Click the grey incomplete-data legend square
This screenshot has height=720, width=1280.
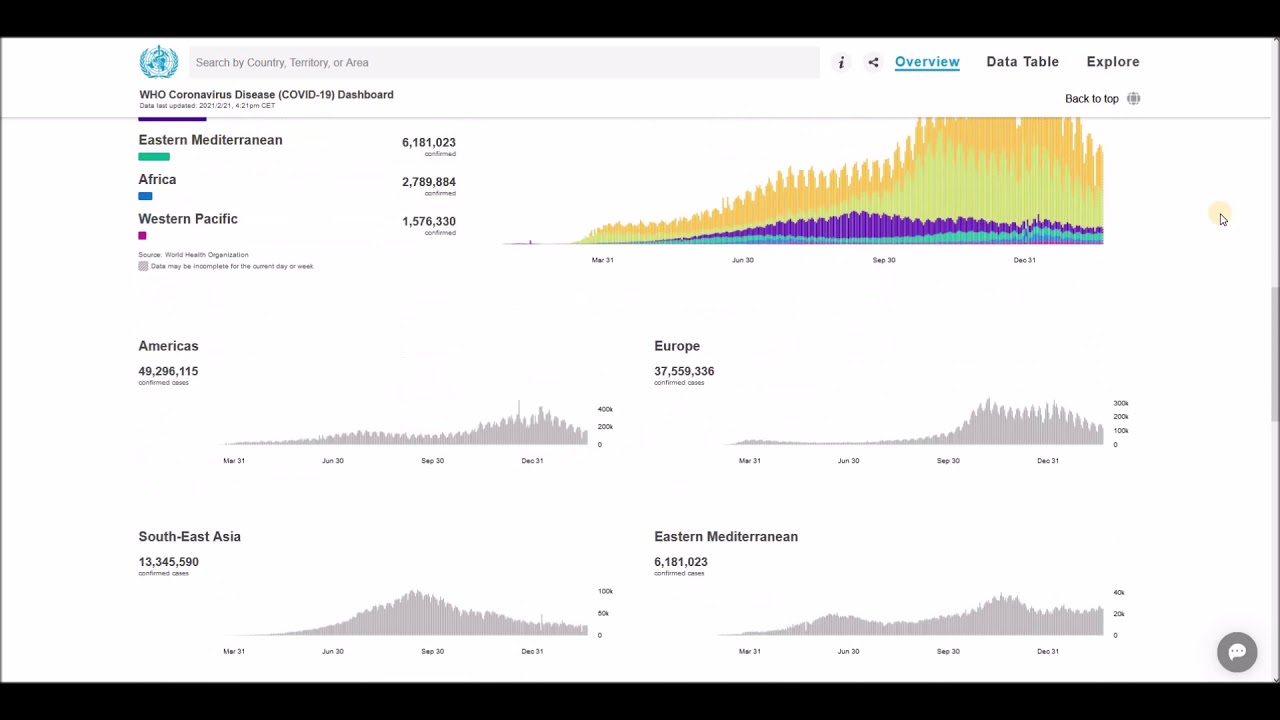tap(143, 266)
